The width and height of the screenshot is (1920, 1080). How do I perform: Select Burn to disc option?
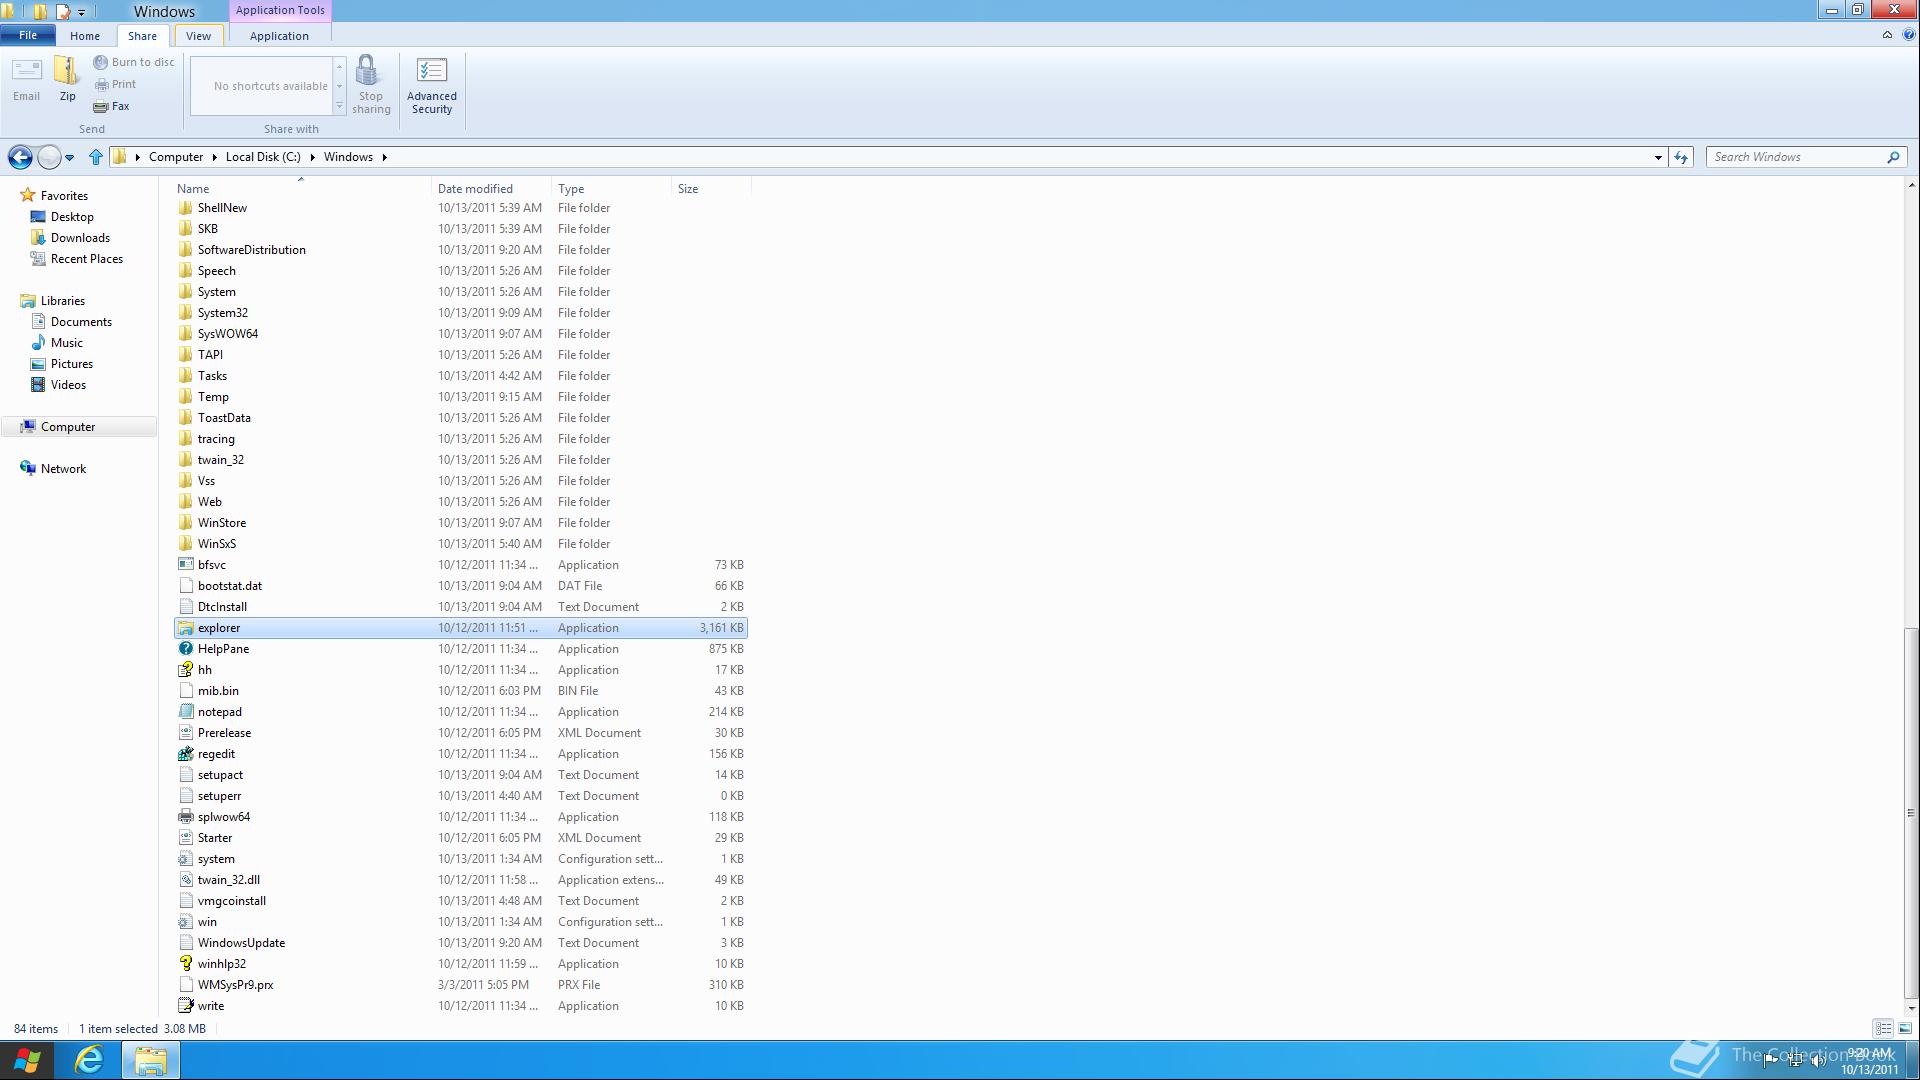[x=134, y=62]
